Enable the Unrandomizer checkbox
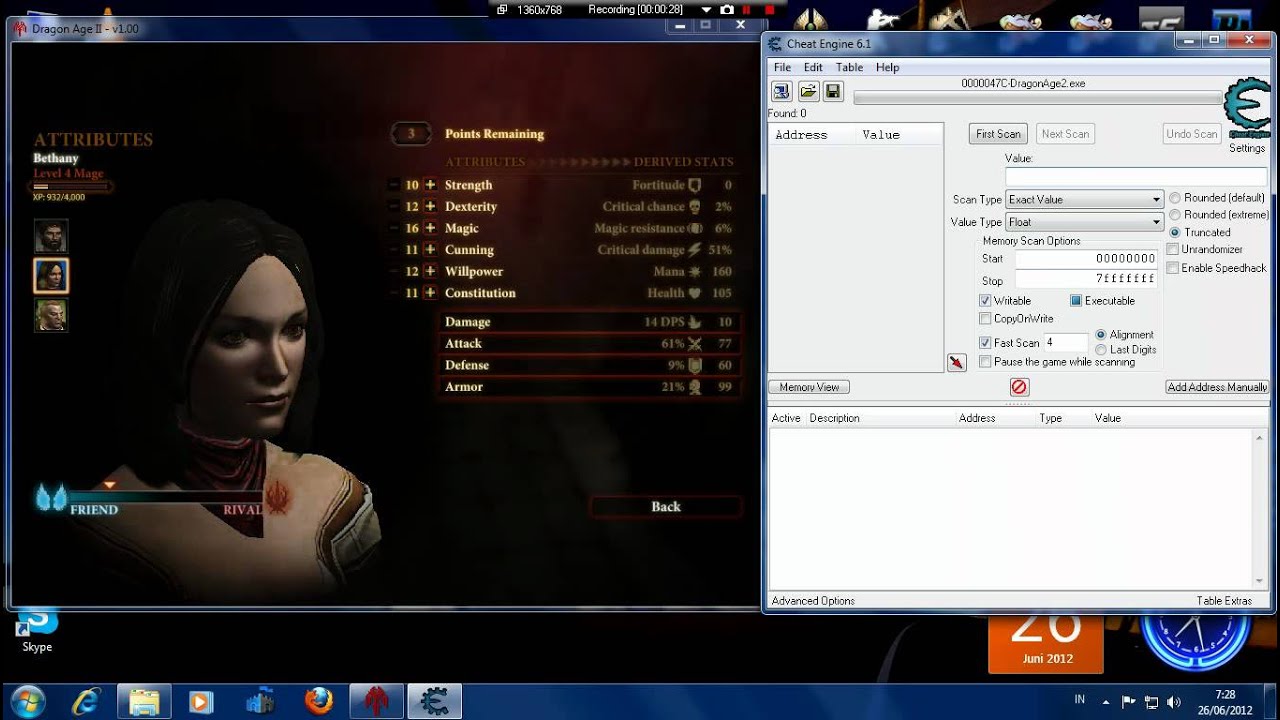 [1173, 249]
